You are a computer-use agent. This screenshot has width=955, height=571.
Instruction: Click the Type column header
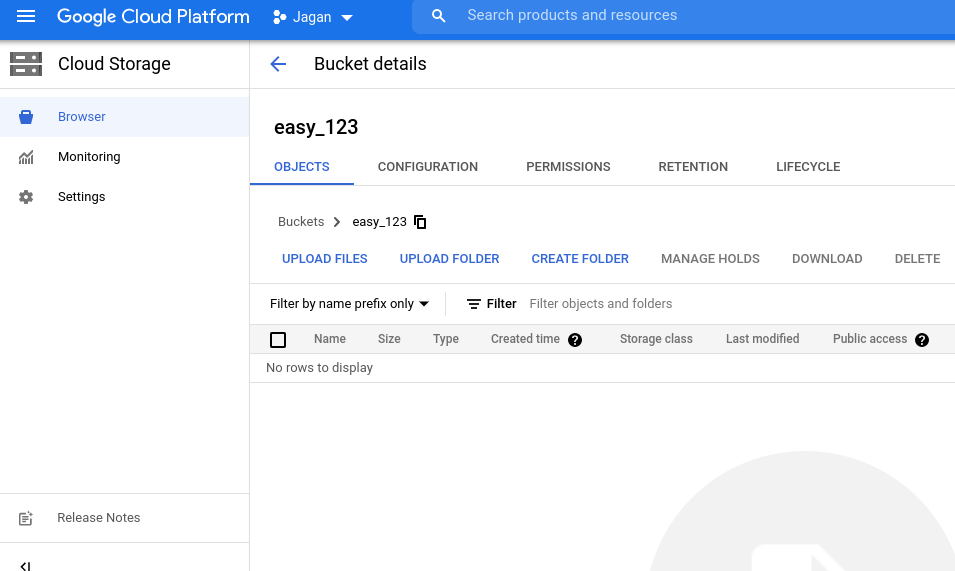coord(446,339)
